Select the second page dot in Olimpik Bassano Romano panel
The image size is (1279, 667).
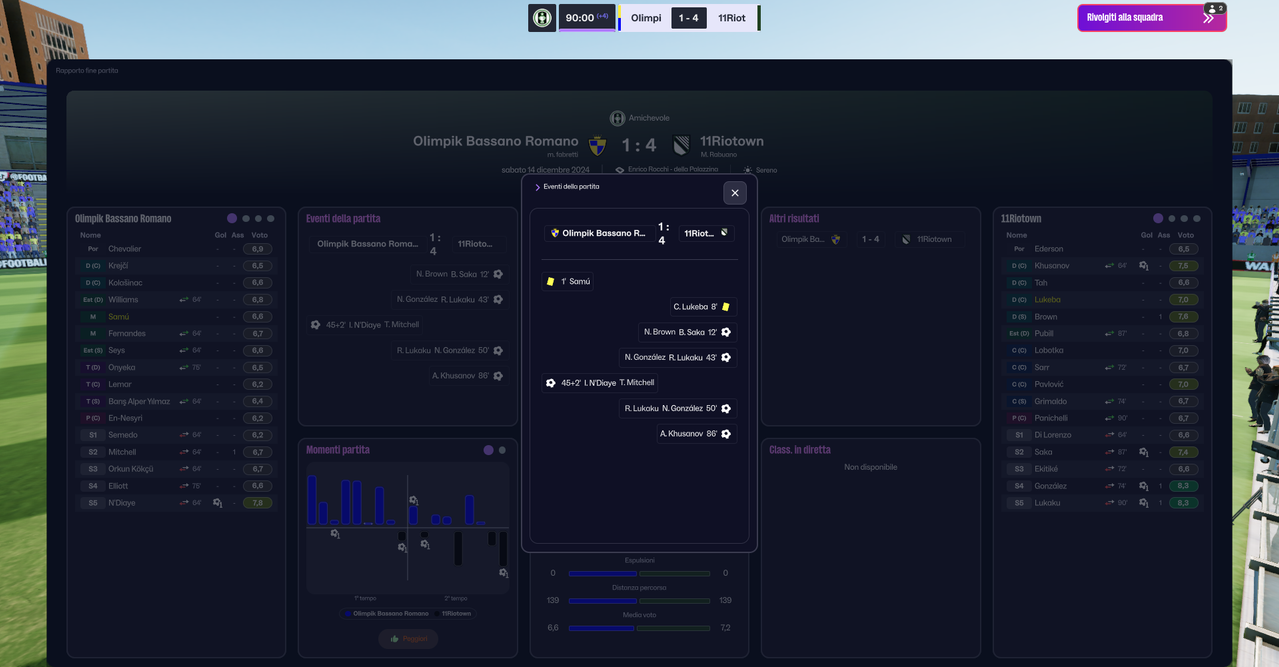(246, 218)
